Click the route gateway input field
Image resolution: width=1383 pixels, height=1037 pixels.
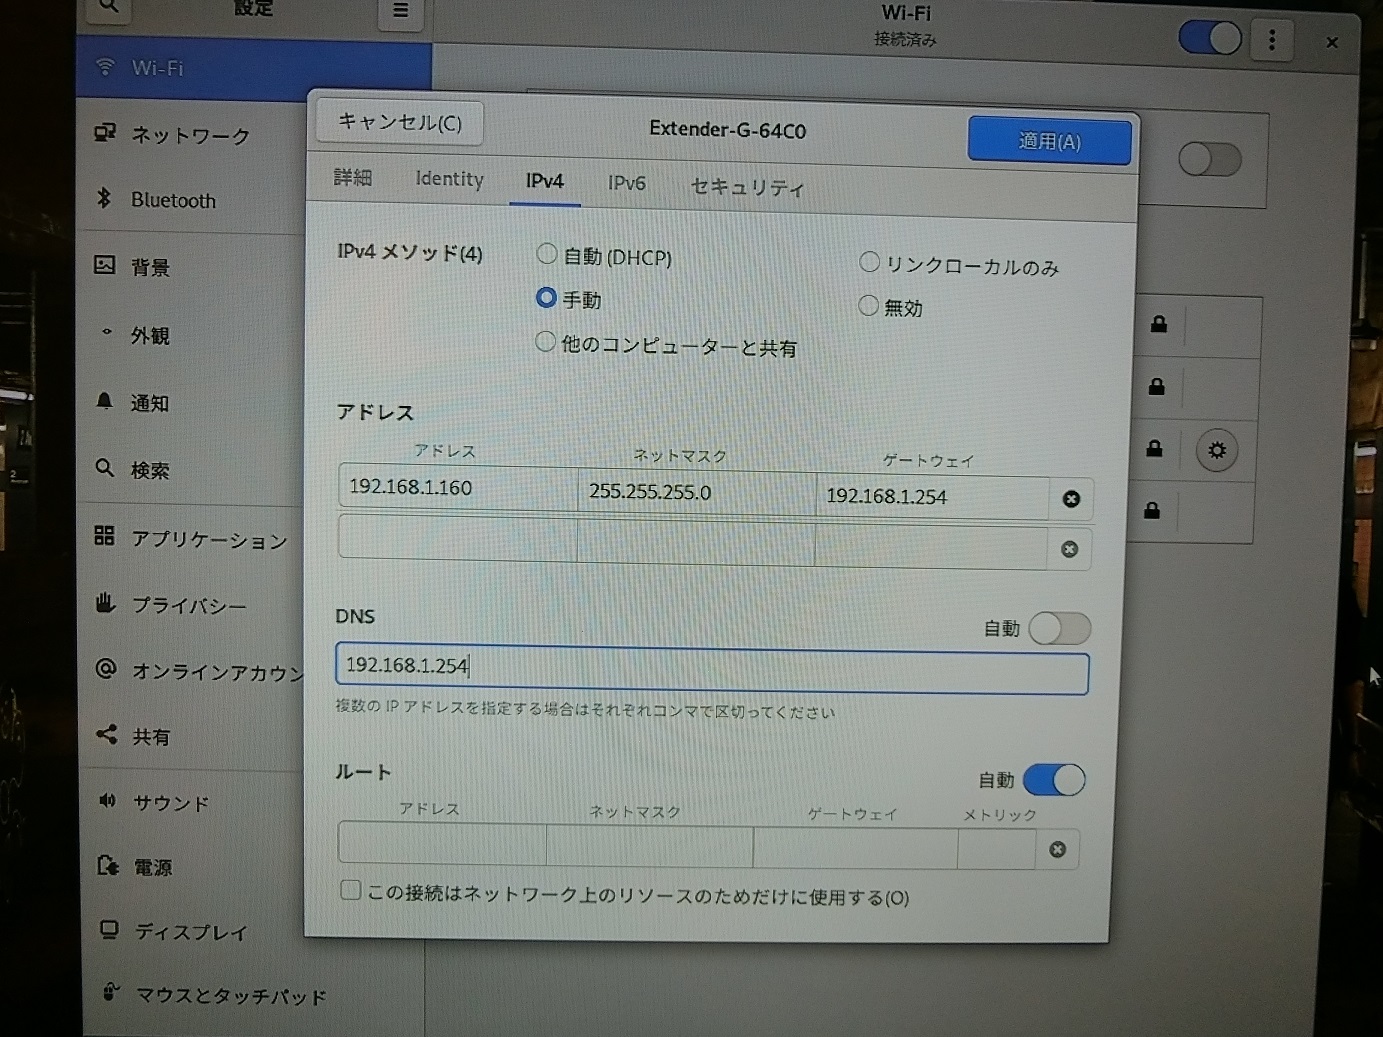pos(855,848)
